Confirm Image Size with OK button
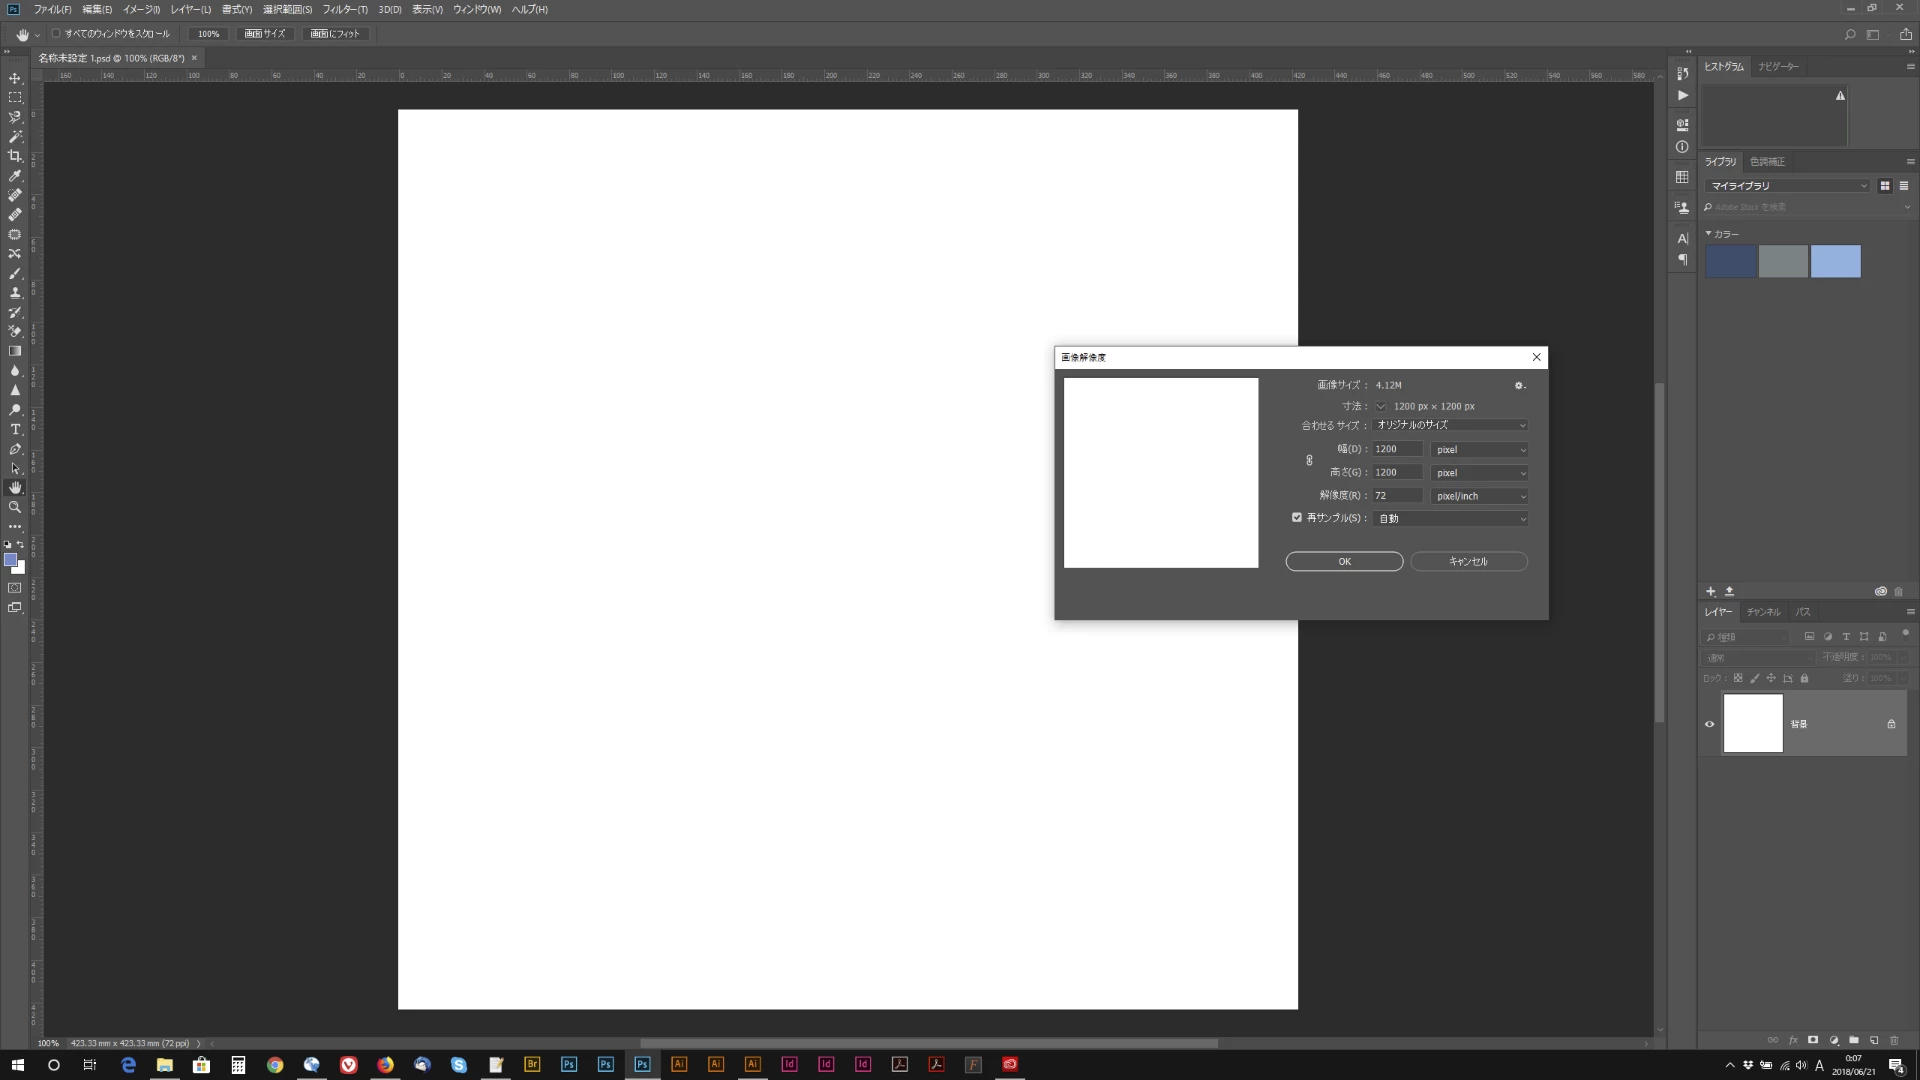Screen dimensions: 1920x1080 click(1344, 562)
